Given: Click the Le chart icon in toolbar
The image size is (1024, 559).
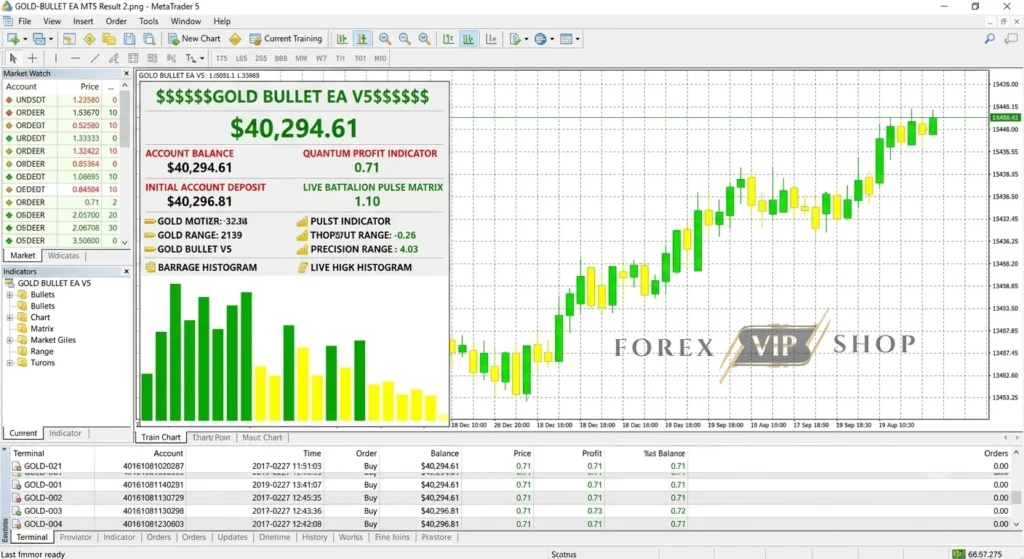Looking at the screenshot, I should pos(491,39).
